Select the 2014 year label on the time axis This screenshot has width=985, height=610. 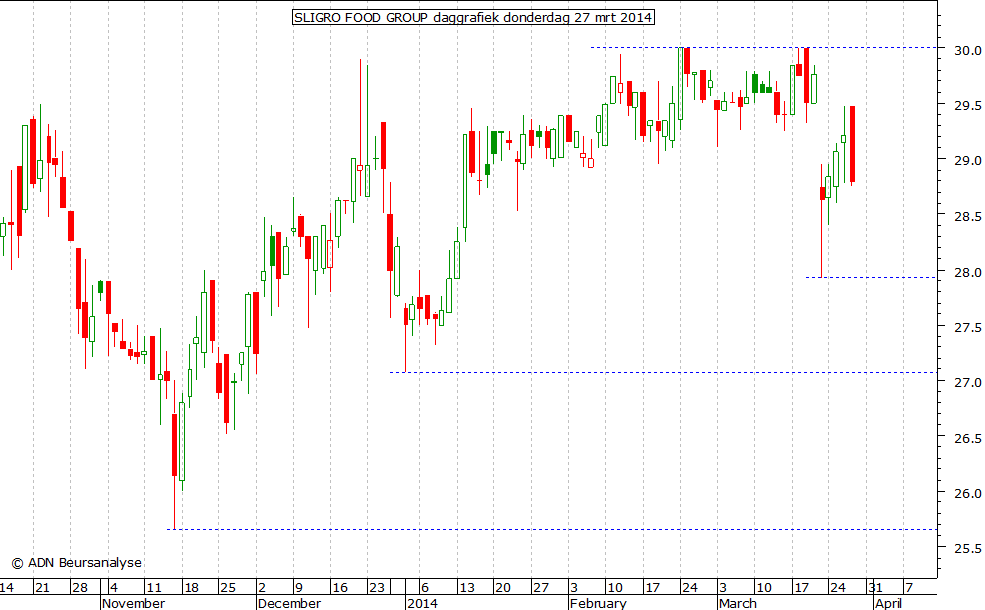(422, 603)
